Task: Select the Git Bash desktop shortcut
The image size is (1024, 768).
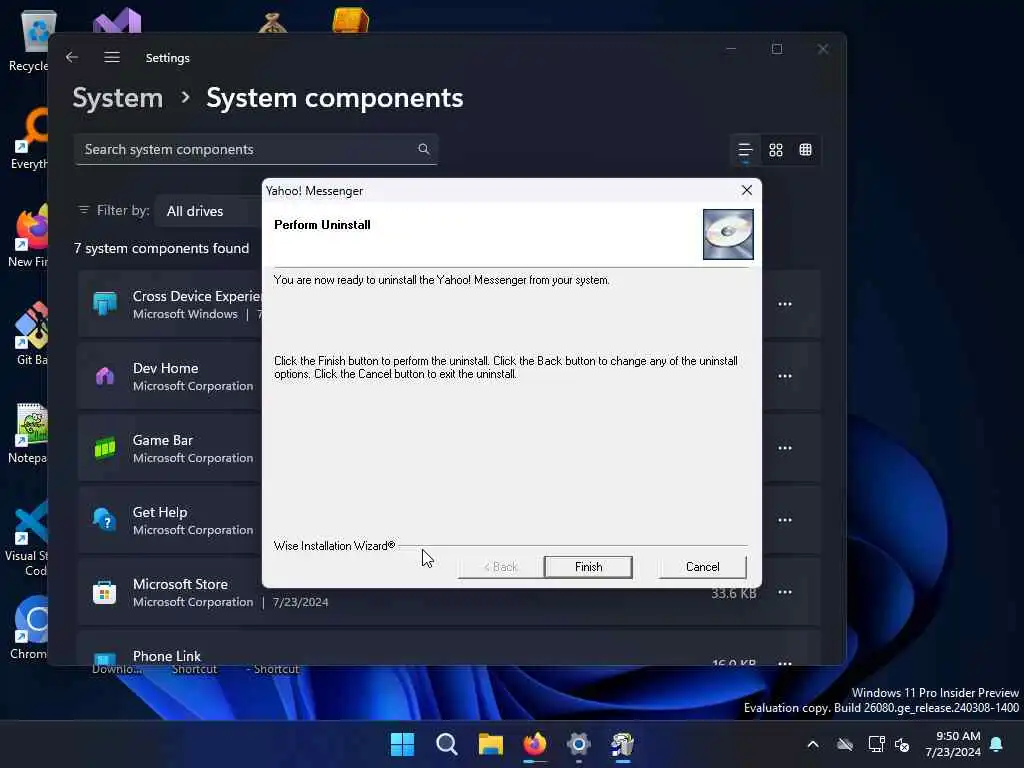Action: (x=31, y=334)
